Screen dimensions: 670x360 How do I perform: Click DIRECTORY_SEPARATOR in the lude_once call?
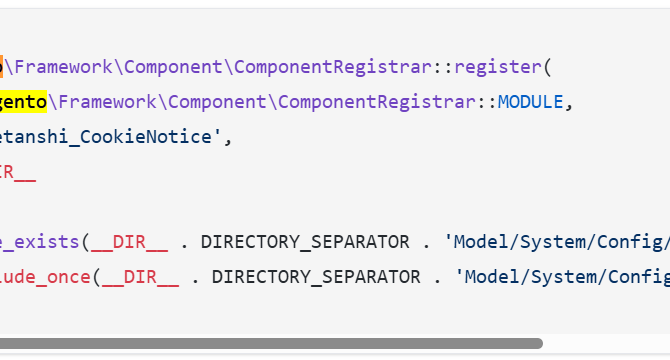pyautogui.click(x=316, y=278)
